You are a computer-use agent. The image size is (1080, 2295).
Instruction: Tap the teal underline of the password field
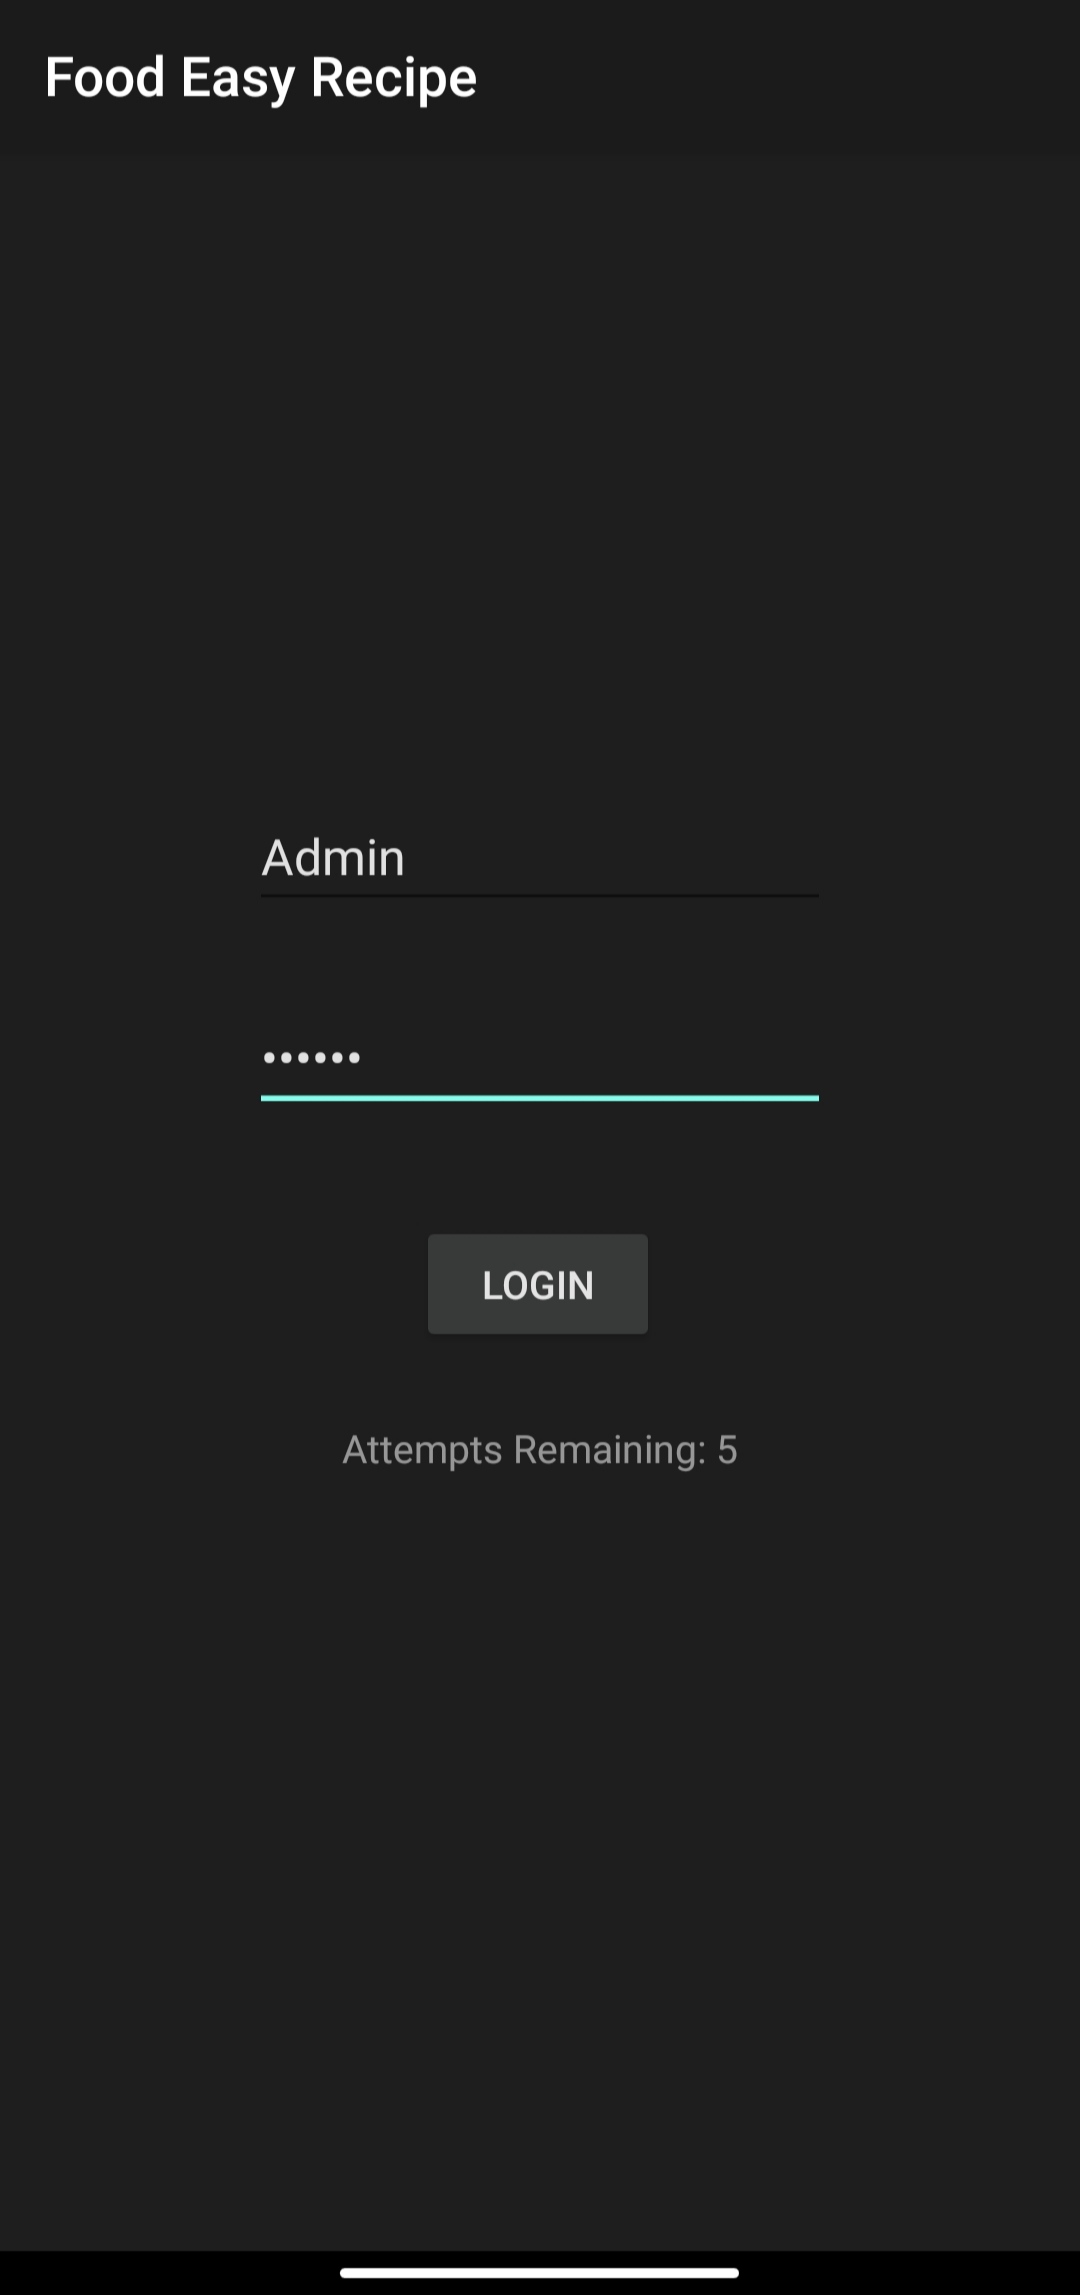click(540, 1098)
